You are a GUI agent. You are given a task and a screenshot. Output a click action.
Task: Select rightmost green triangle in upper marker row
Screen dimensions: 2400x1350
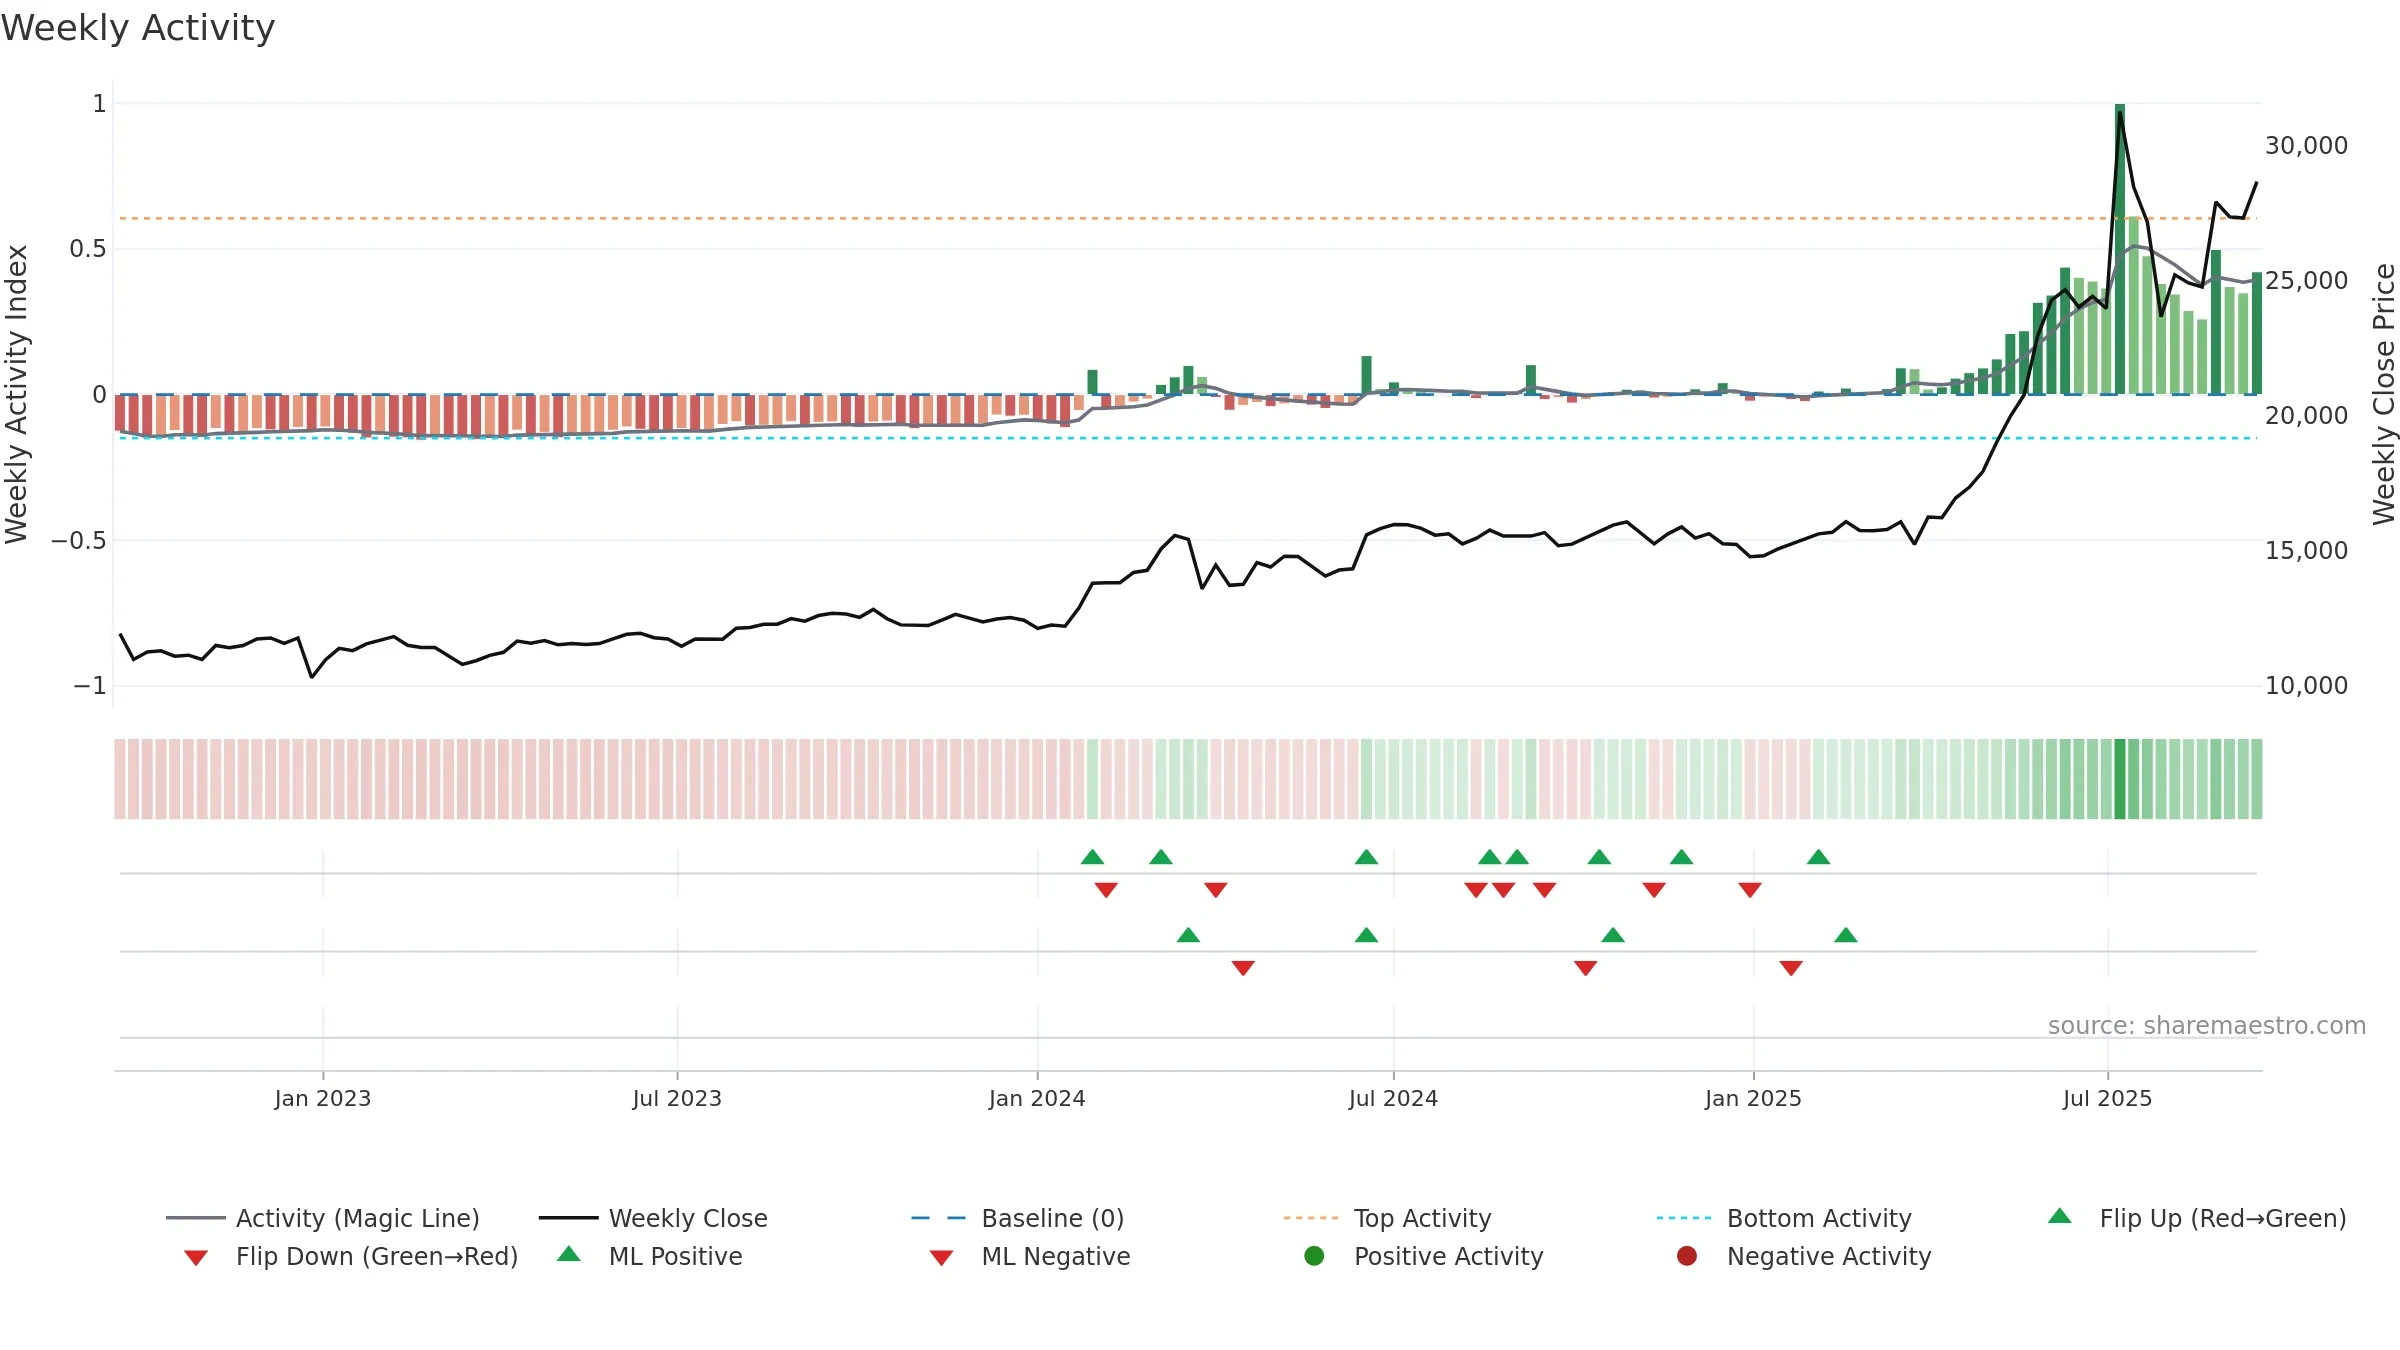(x=1819, y=857)
